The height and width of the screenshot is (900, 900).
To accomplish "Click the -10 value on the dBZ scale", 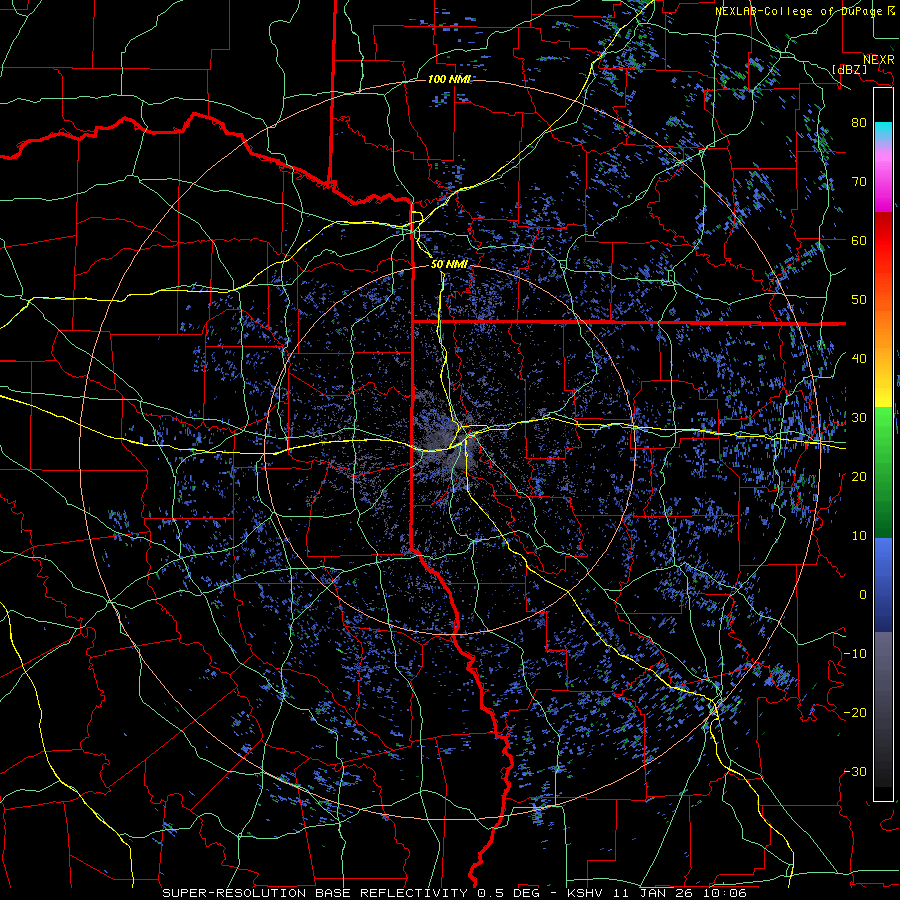I will click(855, 653).
